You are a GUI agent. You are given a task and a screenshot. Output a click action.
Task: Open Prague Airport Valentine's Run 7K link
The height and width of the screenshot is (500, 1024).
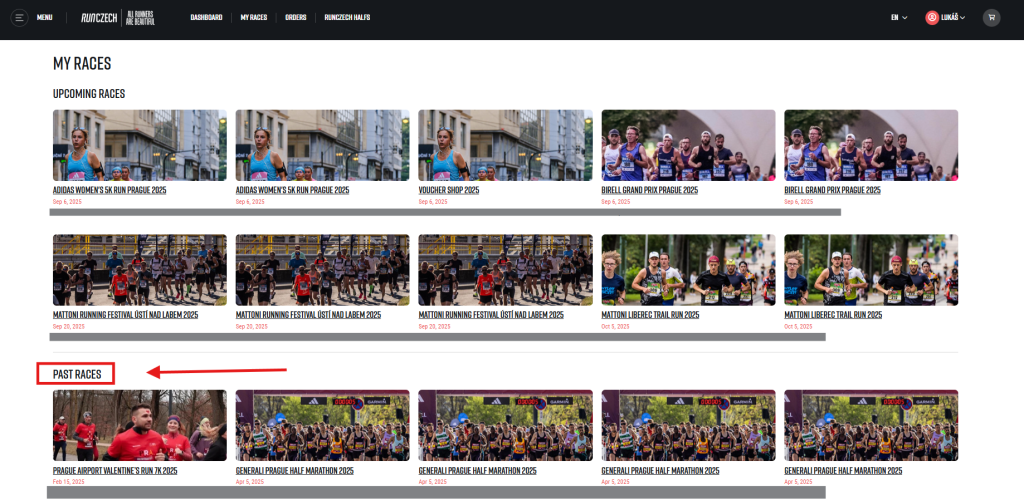[x=115, y=471]
